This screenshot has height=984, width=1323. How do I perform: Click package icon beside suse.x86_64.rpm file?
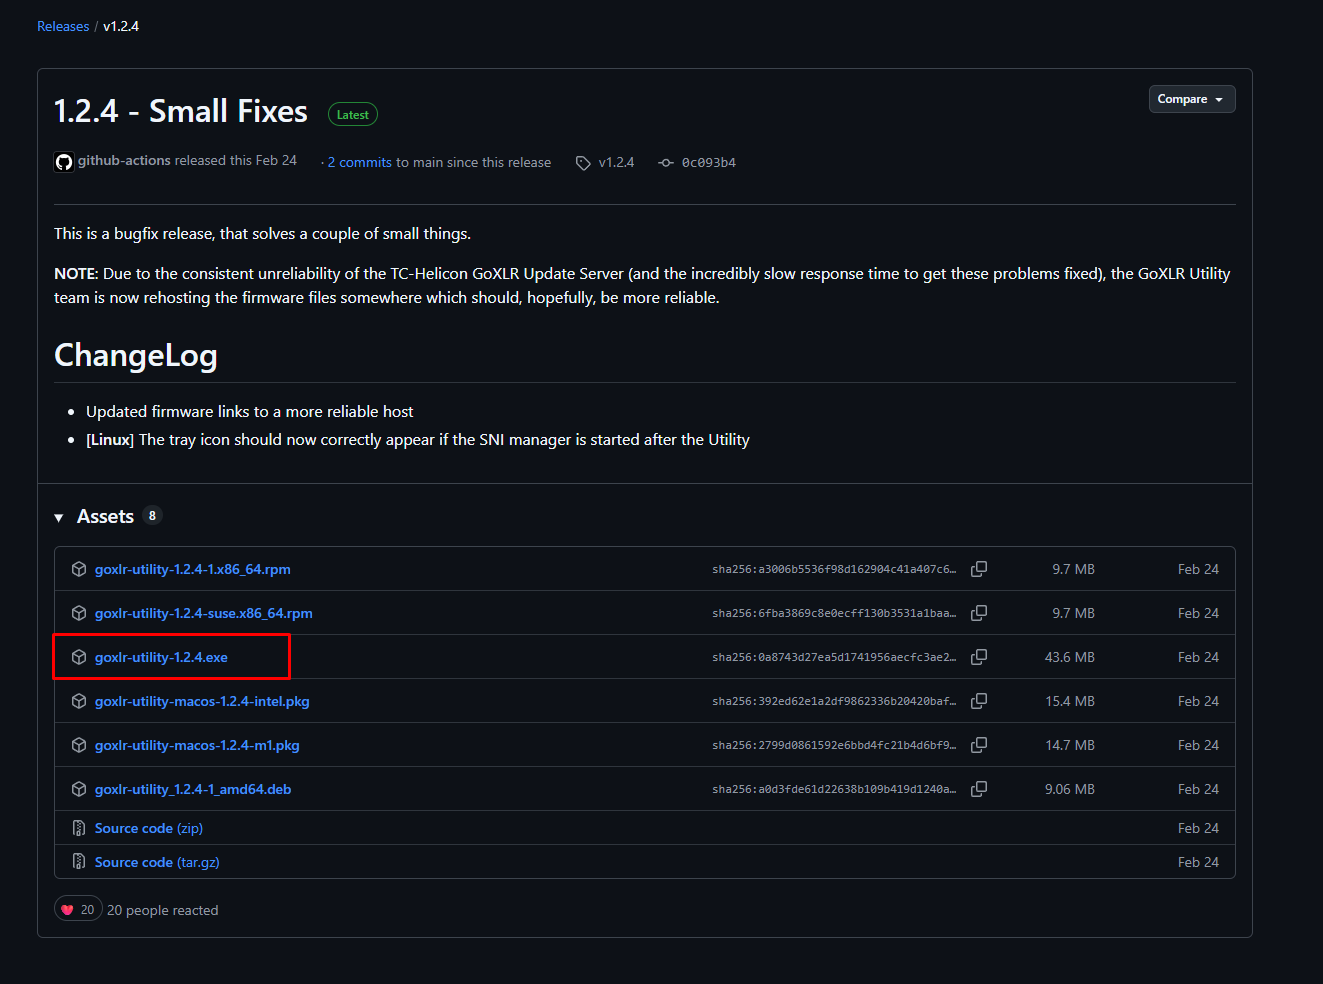coord(79,613)
